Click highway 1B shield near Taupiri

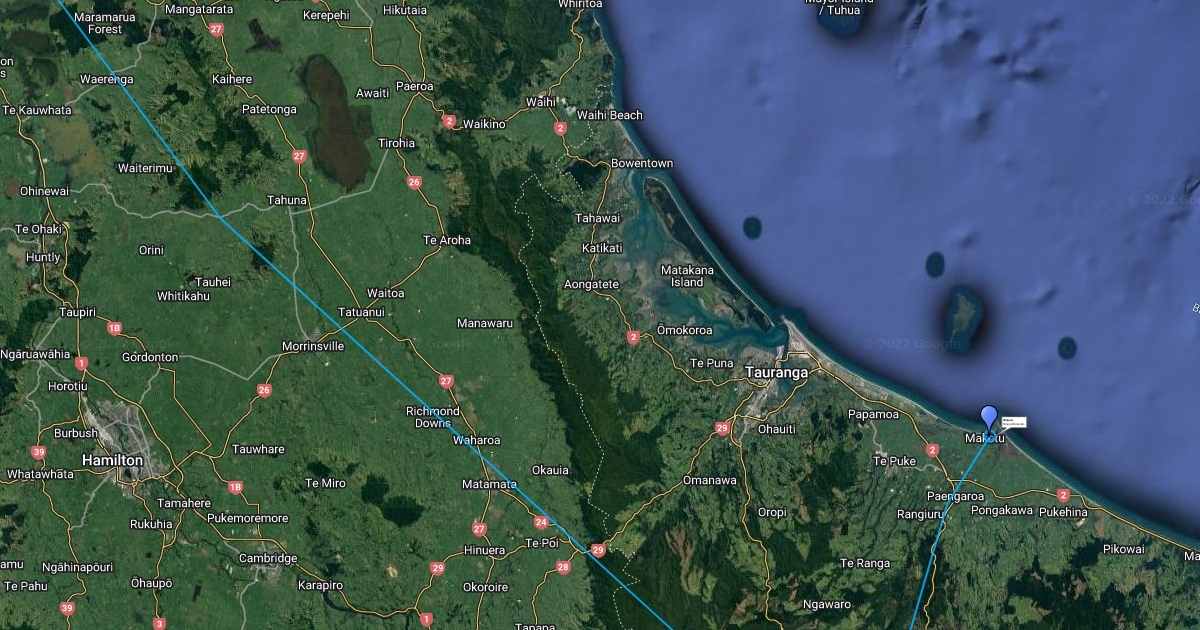tap(114, 327)
